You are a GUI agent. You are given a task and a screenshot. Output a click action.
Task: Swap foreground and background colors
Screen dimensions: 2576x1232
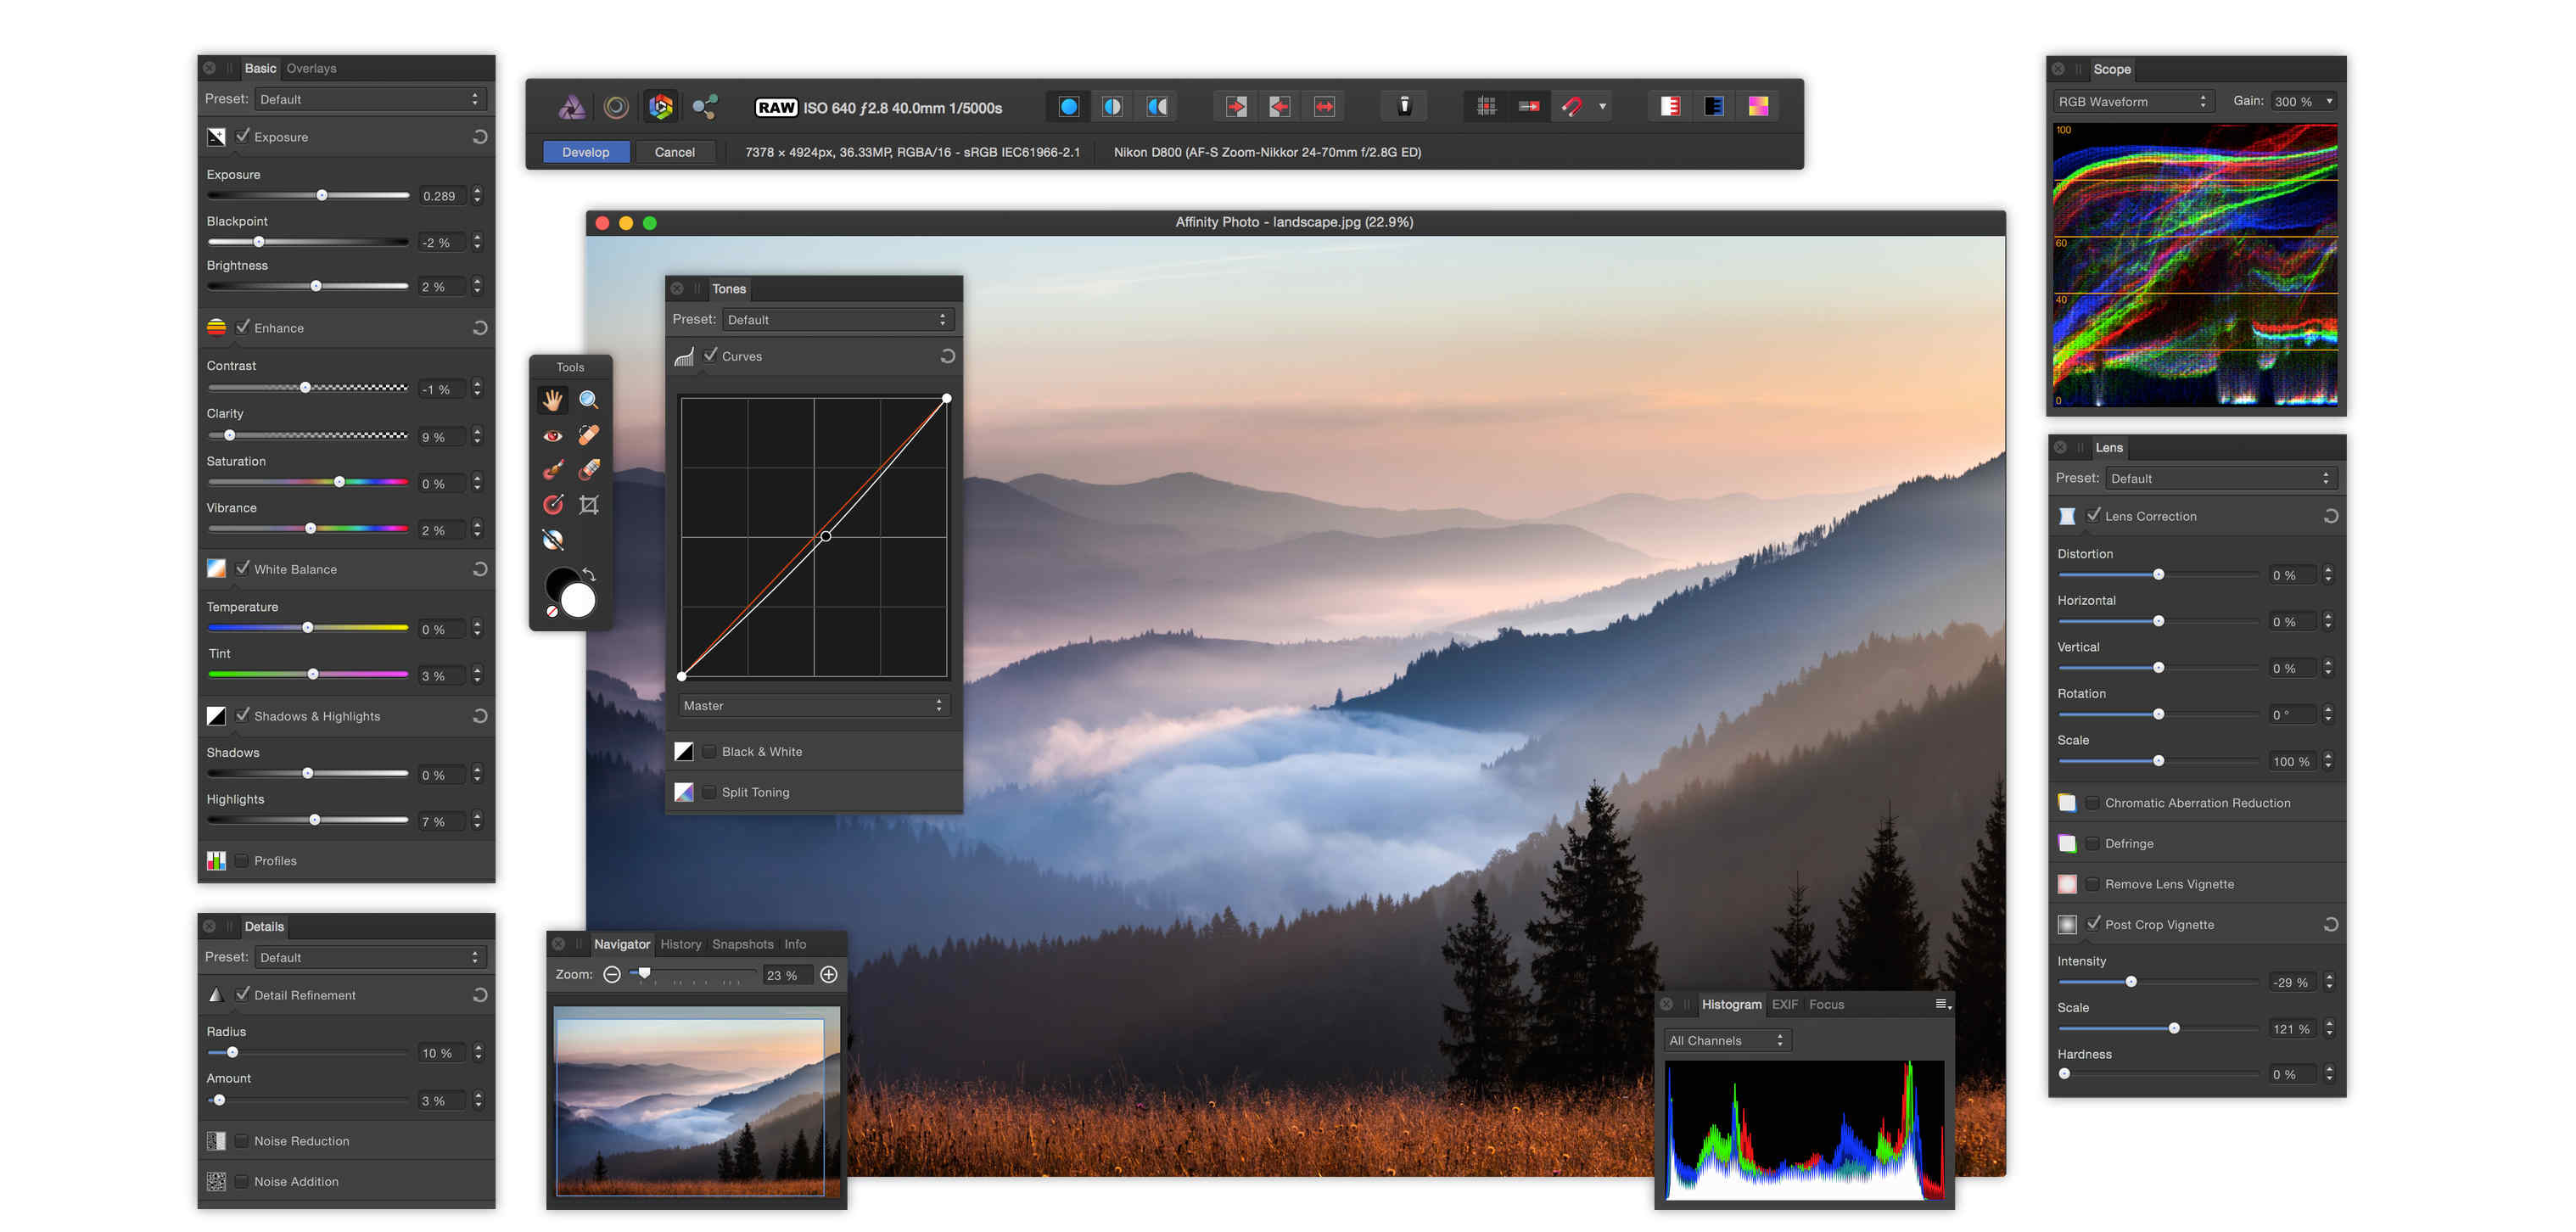click(590, 574)
